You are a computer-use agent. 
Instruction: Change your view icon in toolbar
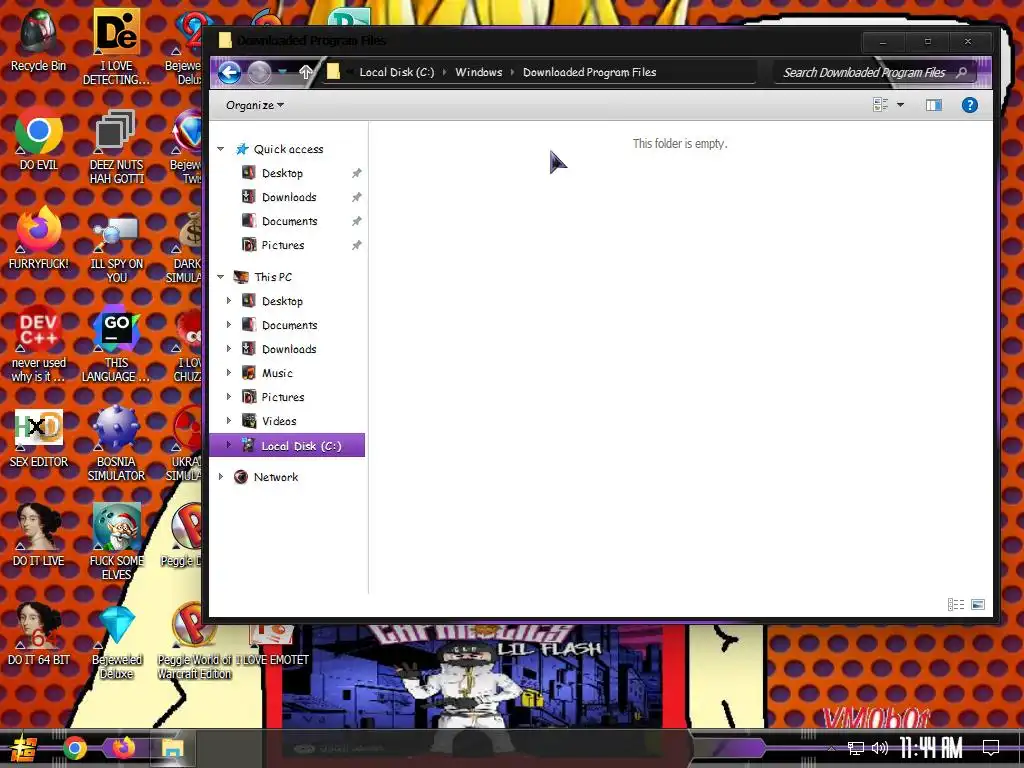pyautogui.click(x=880, y=104)
